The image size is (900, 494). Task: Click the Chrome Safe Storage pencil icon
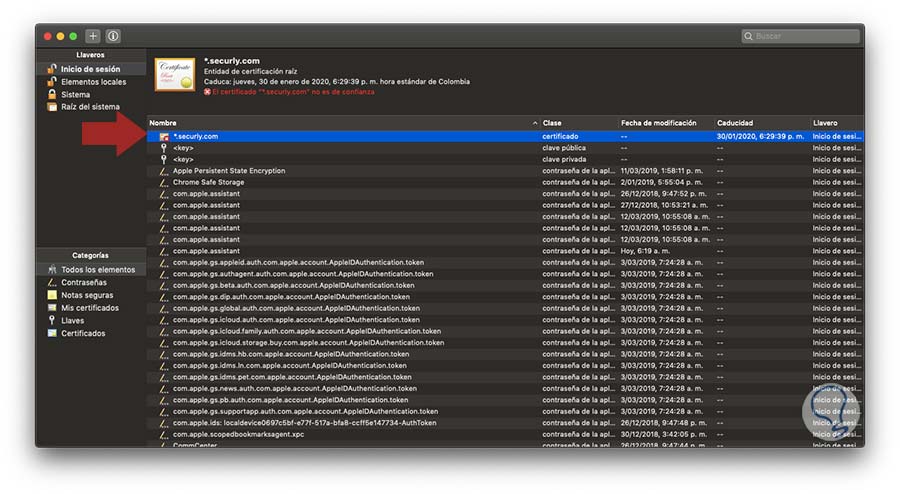[164, 182]
